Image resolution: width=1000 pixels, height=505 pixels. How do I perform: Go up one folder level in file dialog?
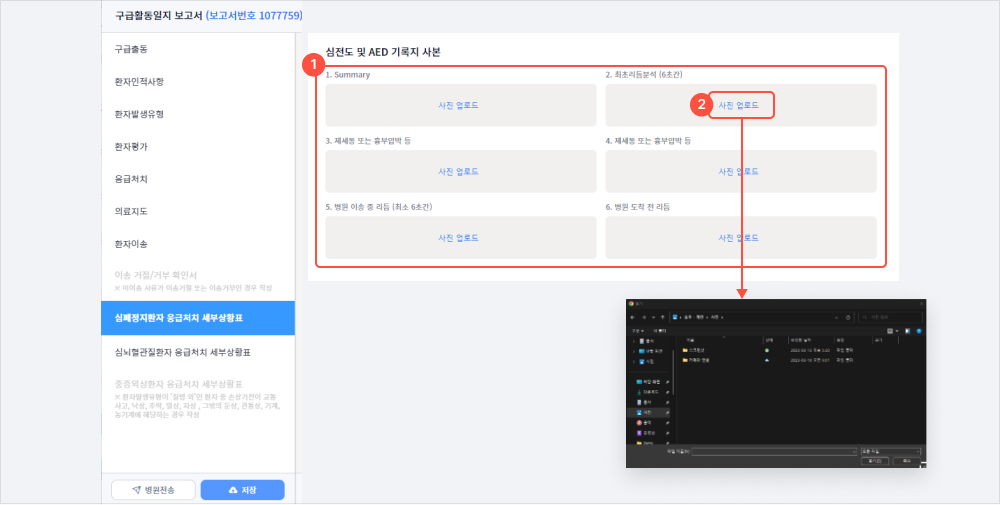coord(663,318)
